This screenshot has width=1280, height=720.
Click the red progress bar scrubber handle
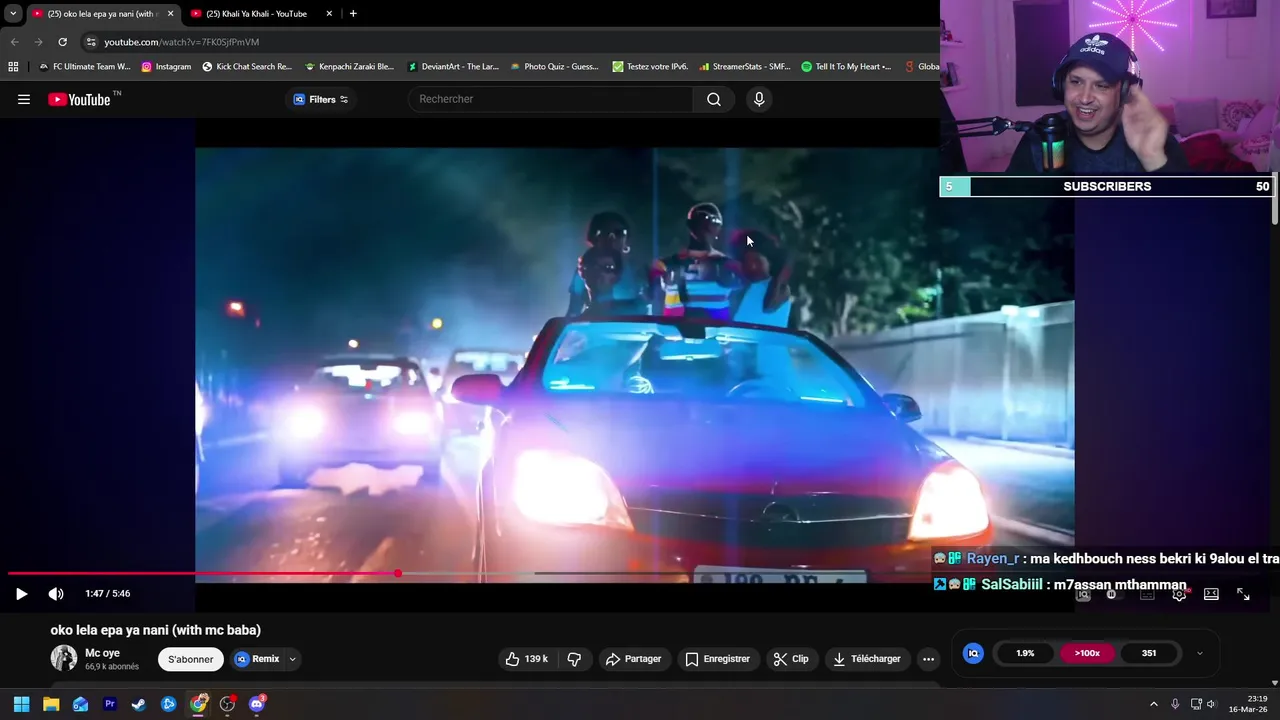(397, 574)
